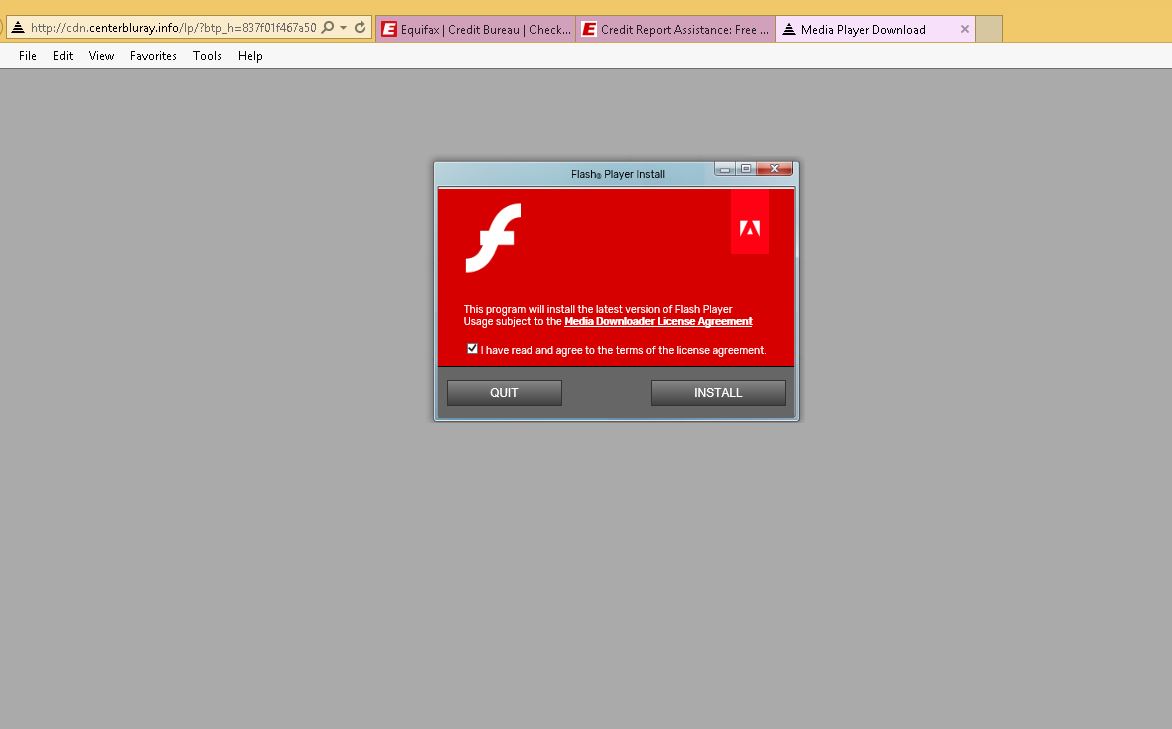This screenshot has height=729, width=1172.
Task: Click the Media Player Download tab favicon
Action: click(789, 29)
